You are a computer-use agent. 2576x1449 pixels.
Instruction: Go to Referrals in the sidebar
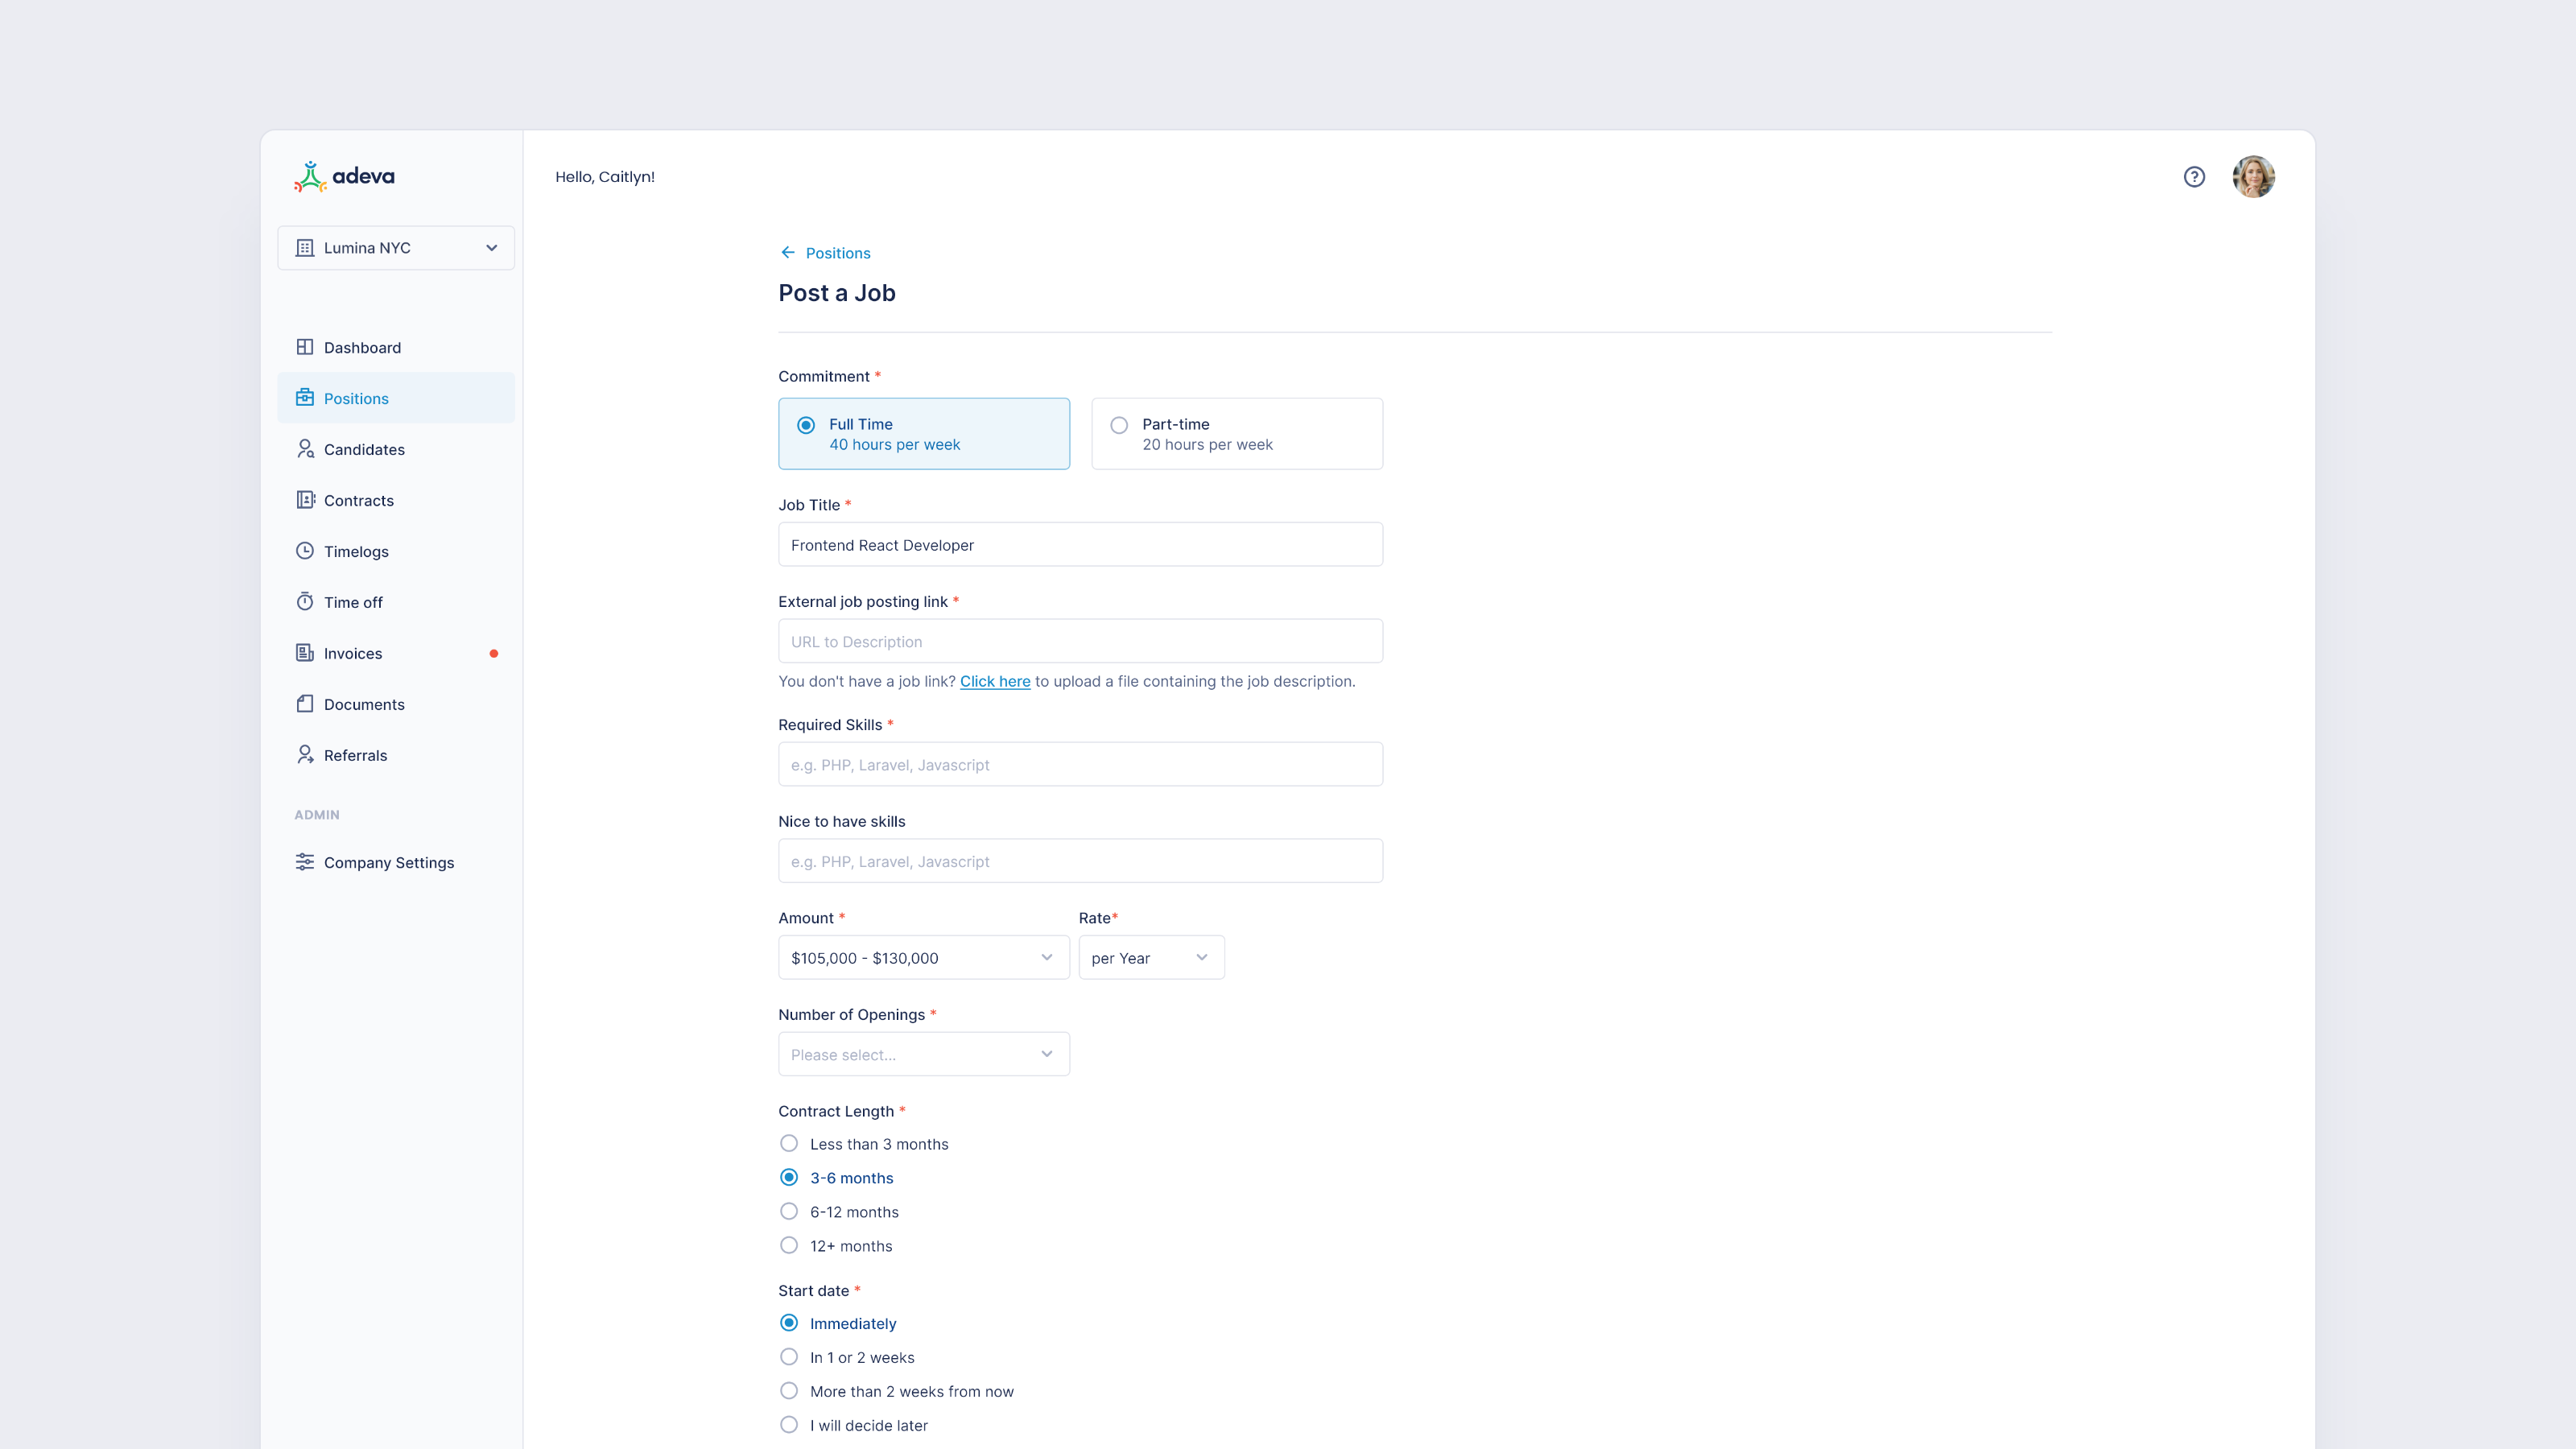point(355,755)
